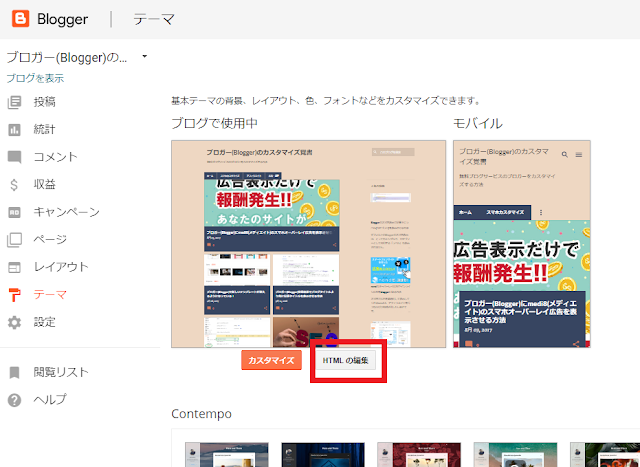Click the モバイル heading
Image resolution: width=640 pixels, height=467 pixels.
point(478,123)
